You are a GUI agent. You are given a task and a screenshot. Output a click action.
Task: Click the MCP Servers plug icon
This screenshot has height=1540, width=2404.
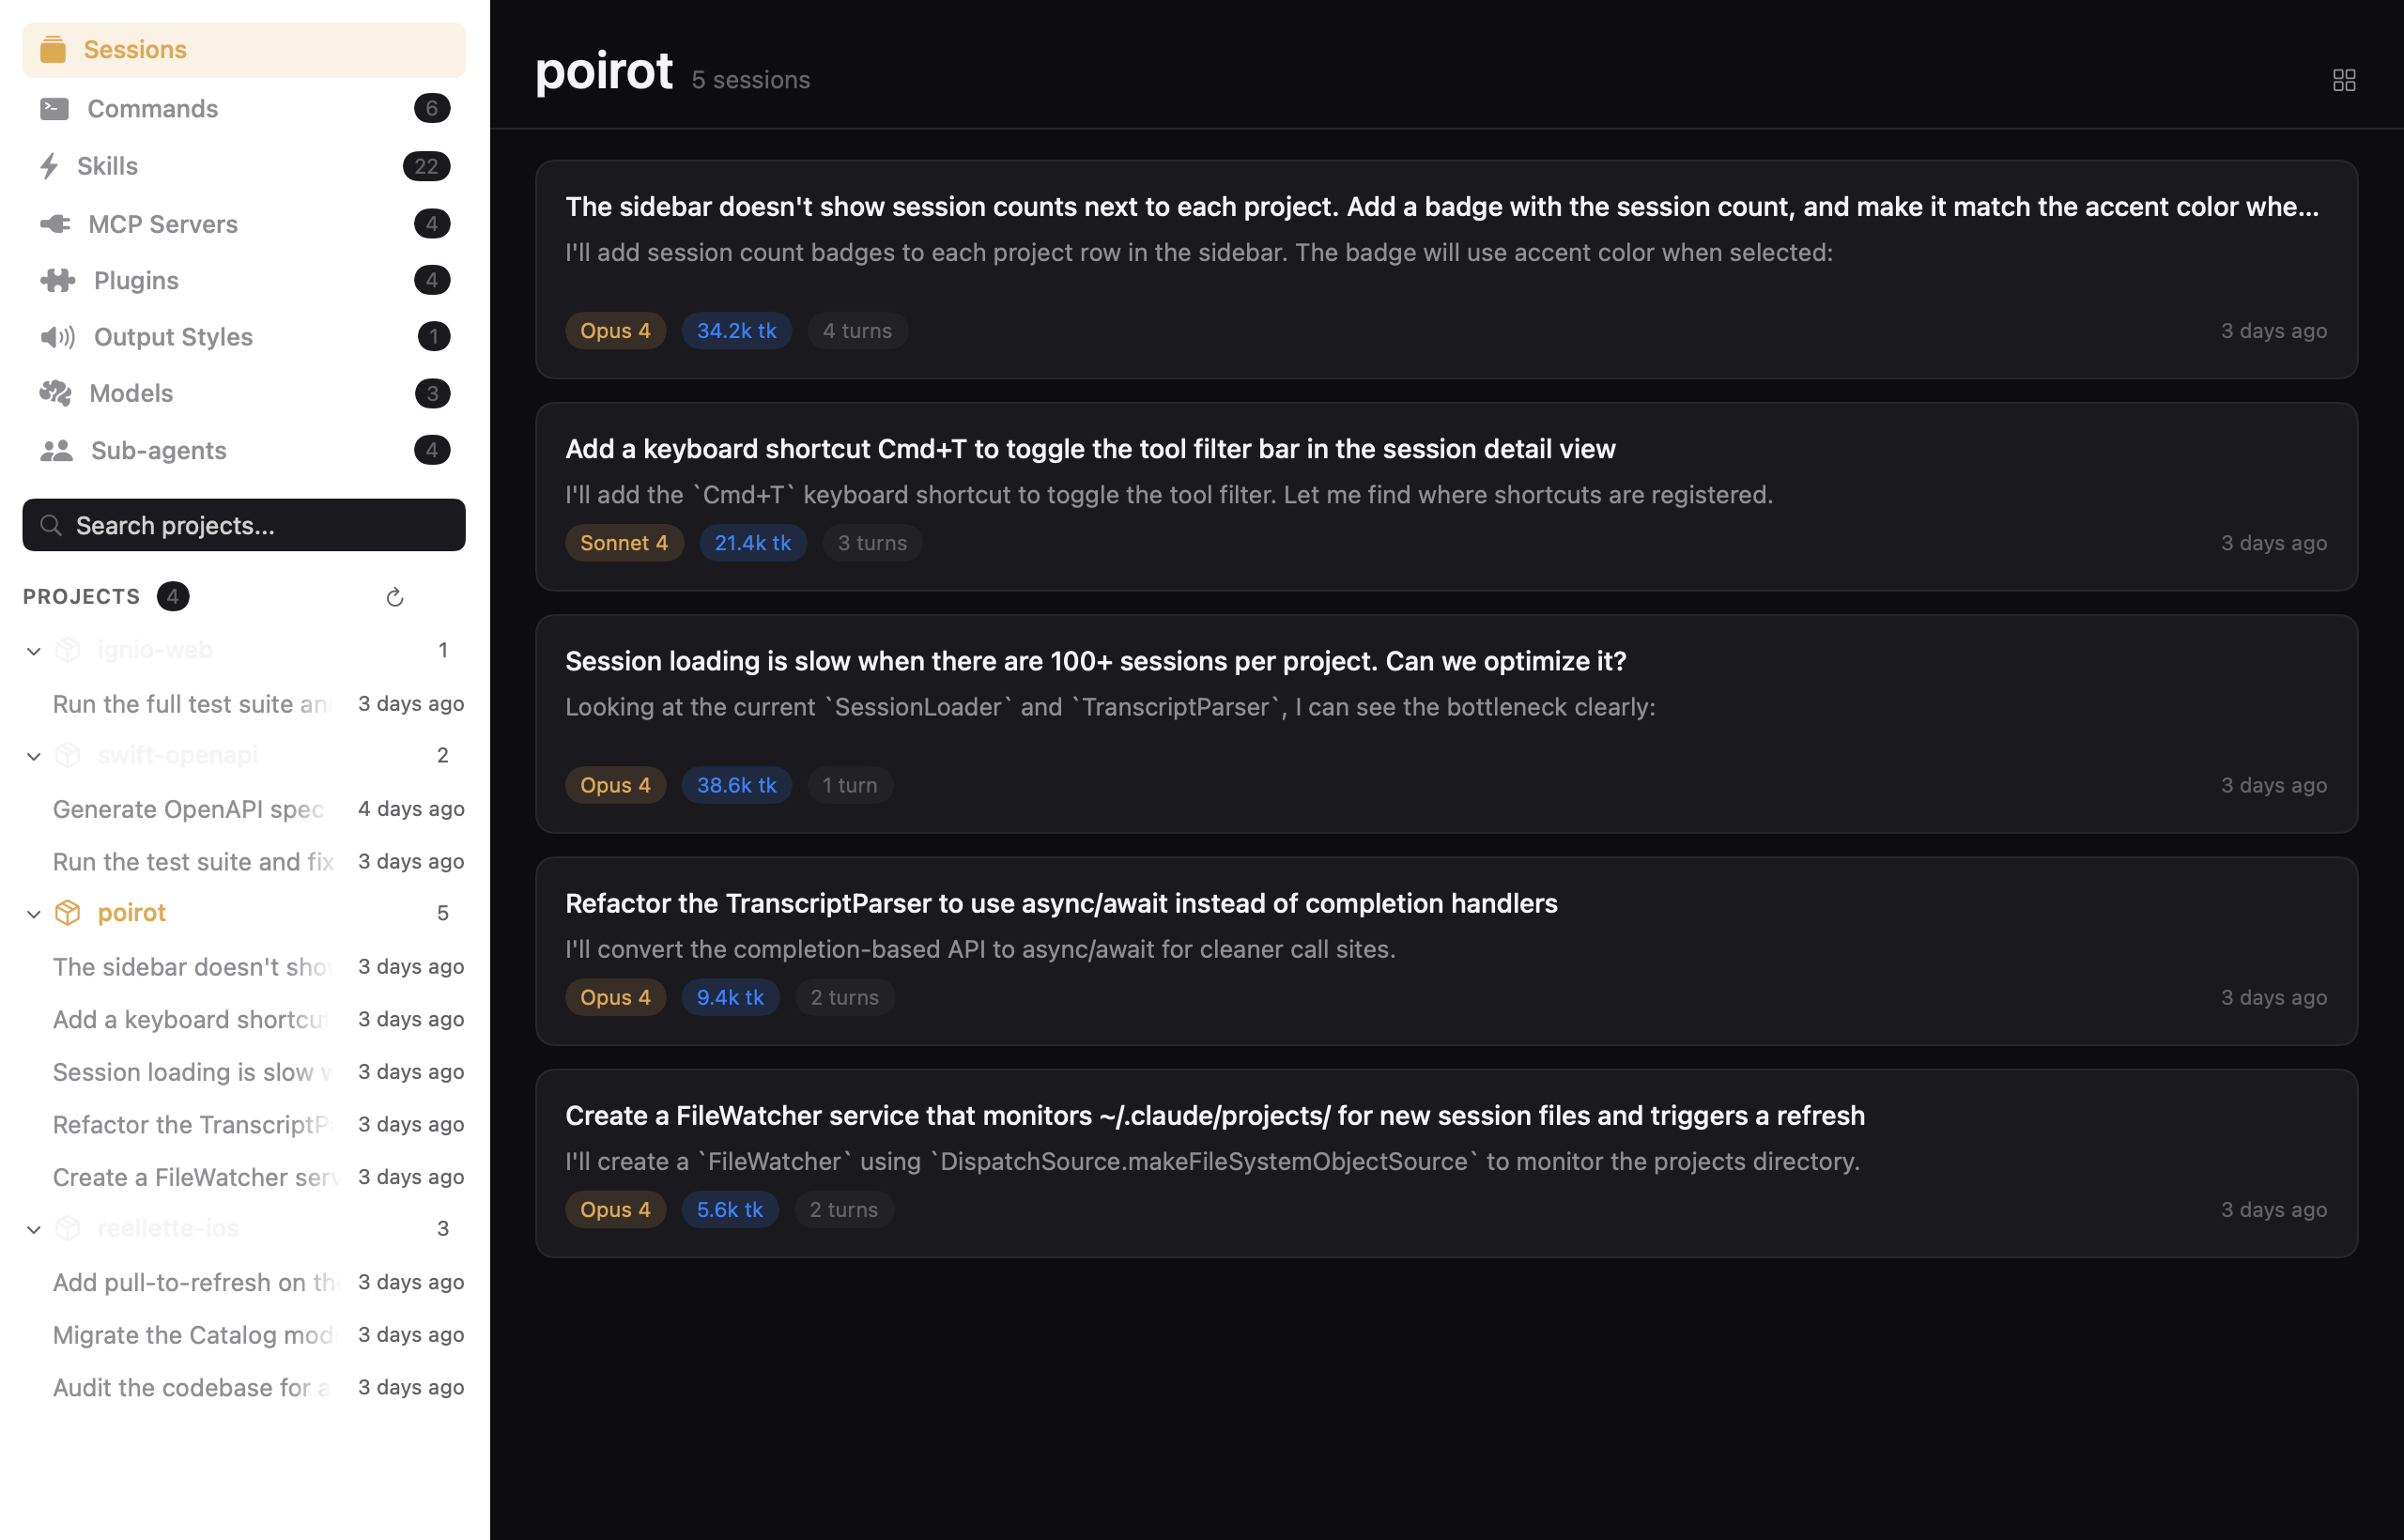pyautogui.click(x=55, y=223)
